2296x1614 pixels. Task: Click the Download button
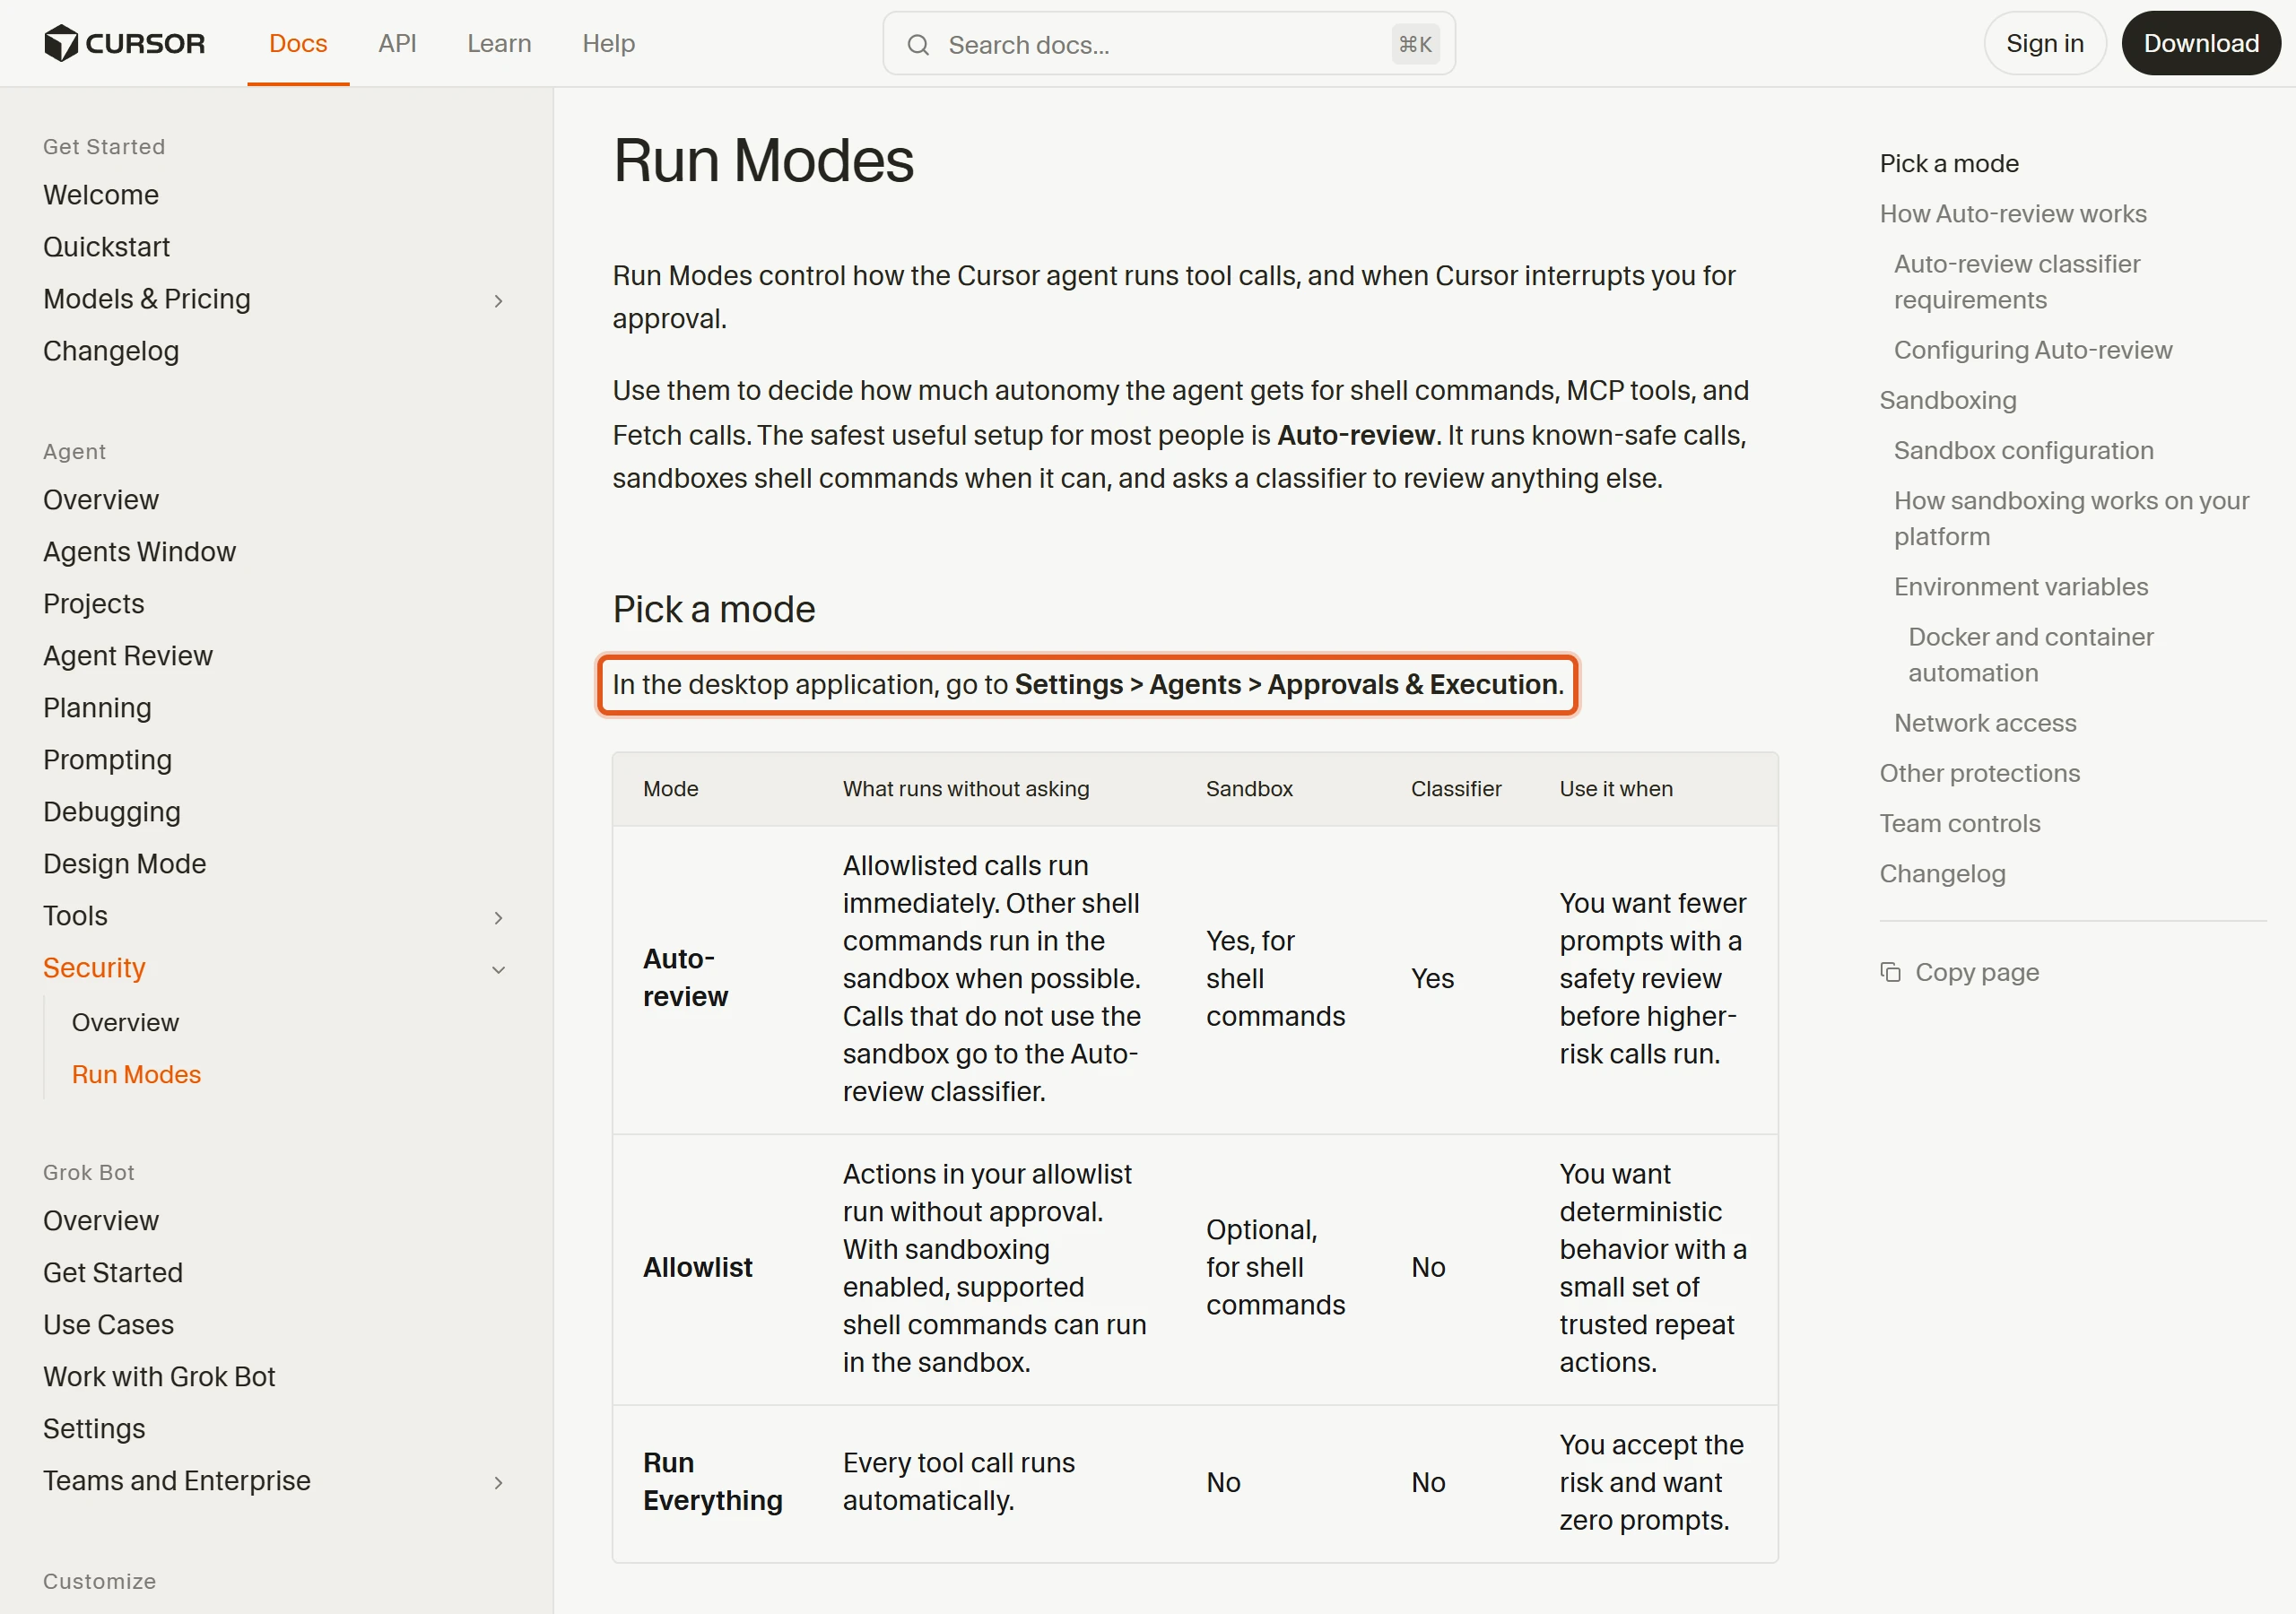2200,43
